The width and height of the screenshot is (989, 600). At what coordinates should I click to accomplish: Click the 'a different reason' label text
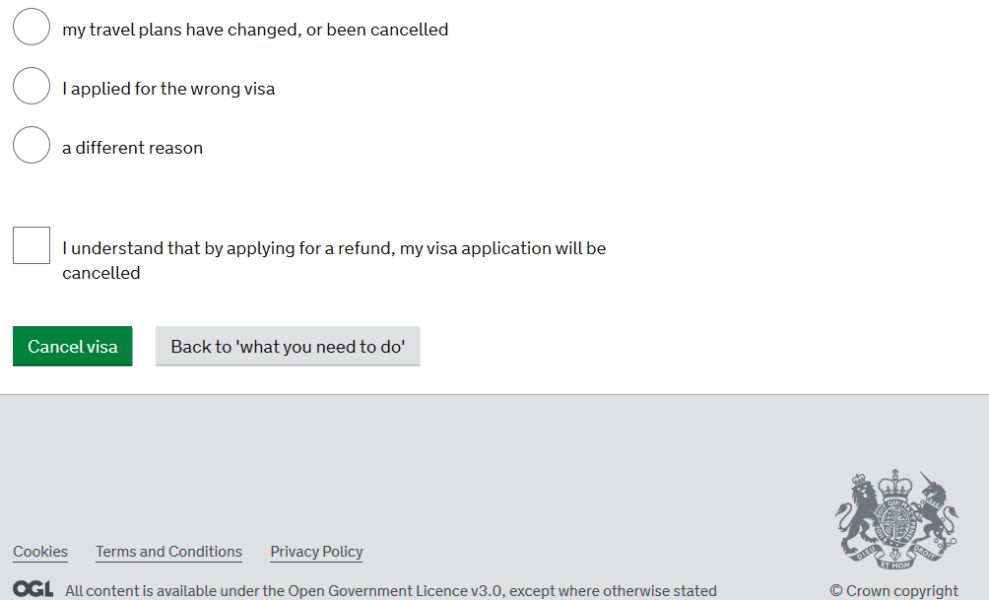tap(132, 148)
